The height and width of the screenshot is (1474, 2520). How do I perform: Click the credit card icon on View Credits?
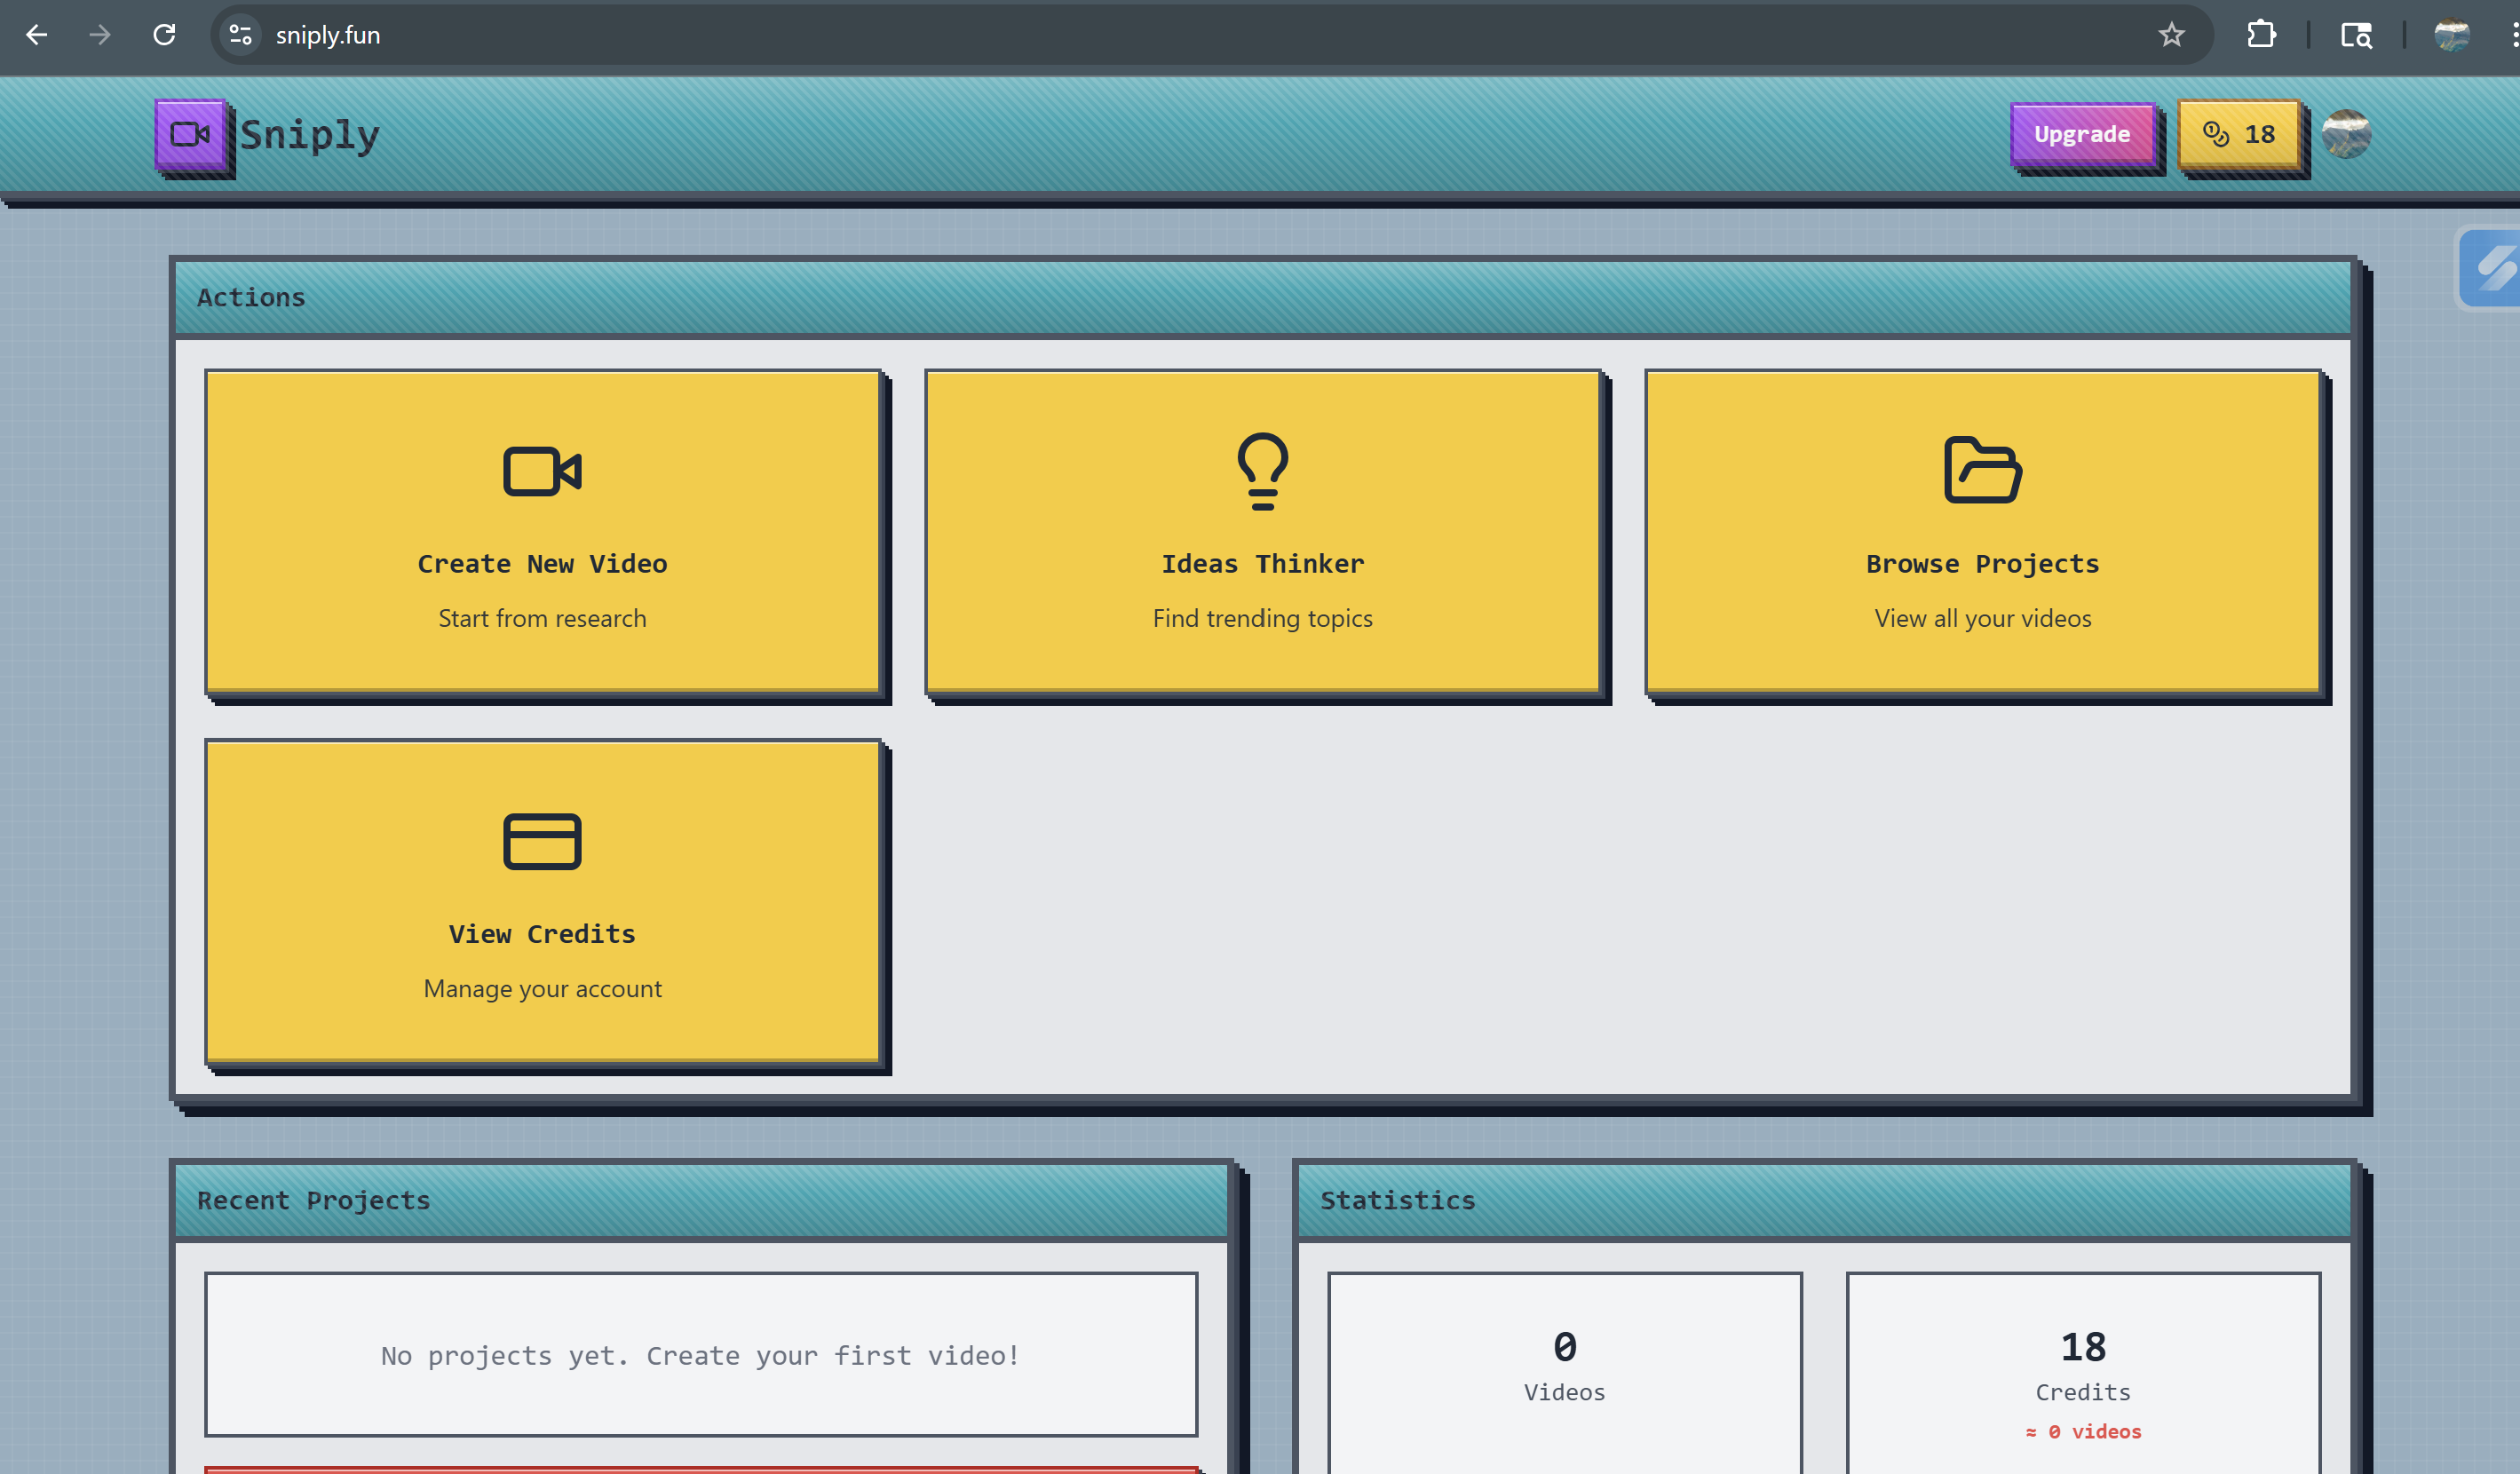(x=542, y=841)
